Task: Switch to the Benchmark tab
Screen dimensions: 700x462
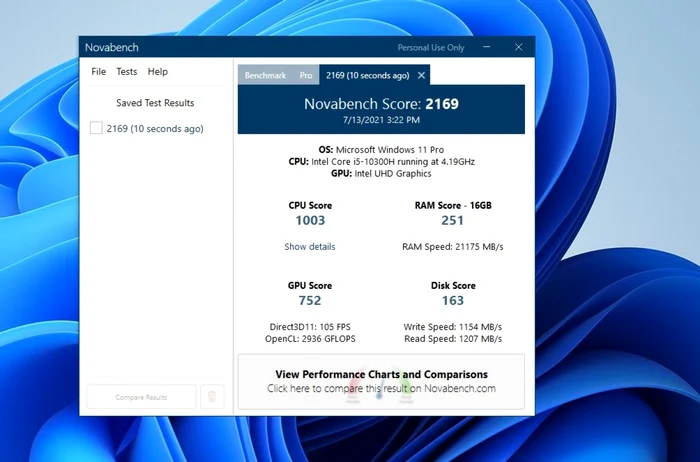Action: (265, 75)
